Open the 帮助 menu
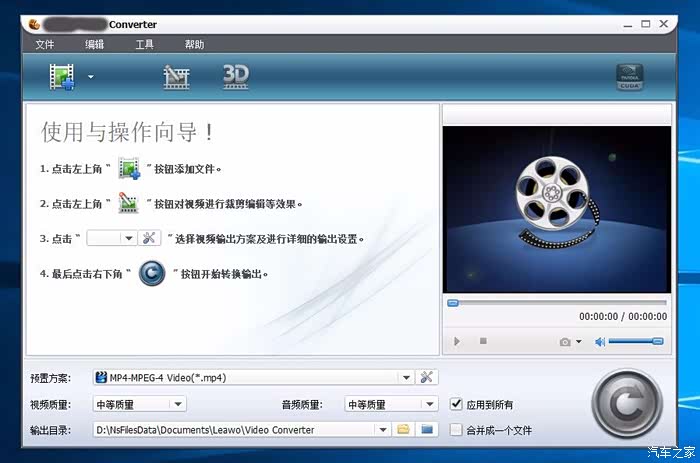This screenshot has height=463, width=700. coord(195,44)
